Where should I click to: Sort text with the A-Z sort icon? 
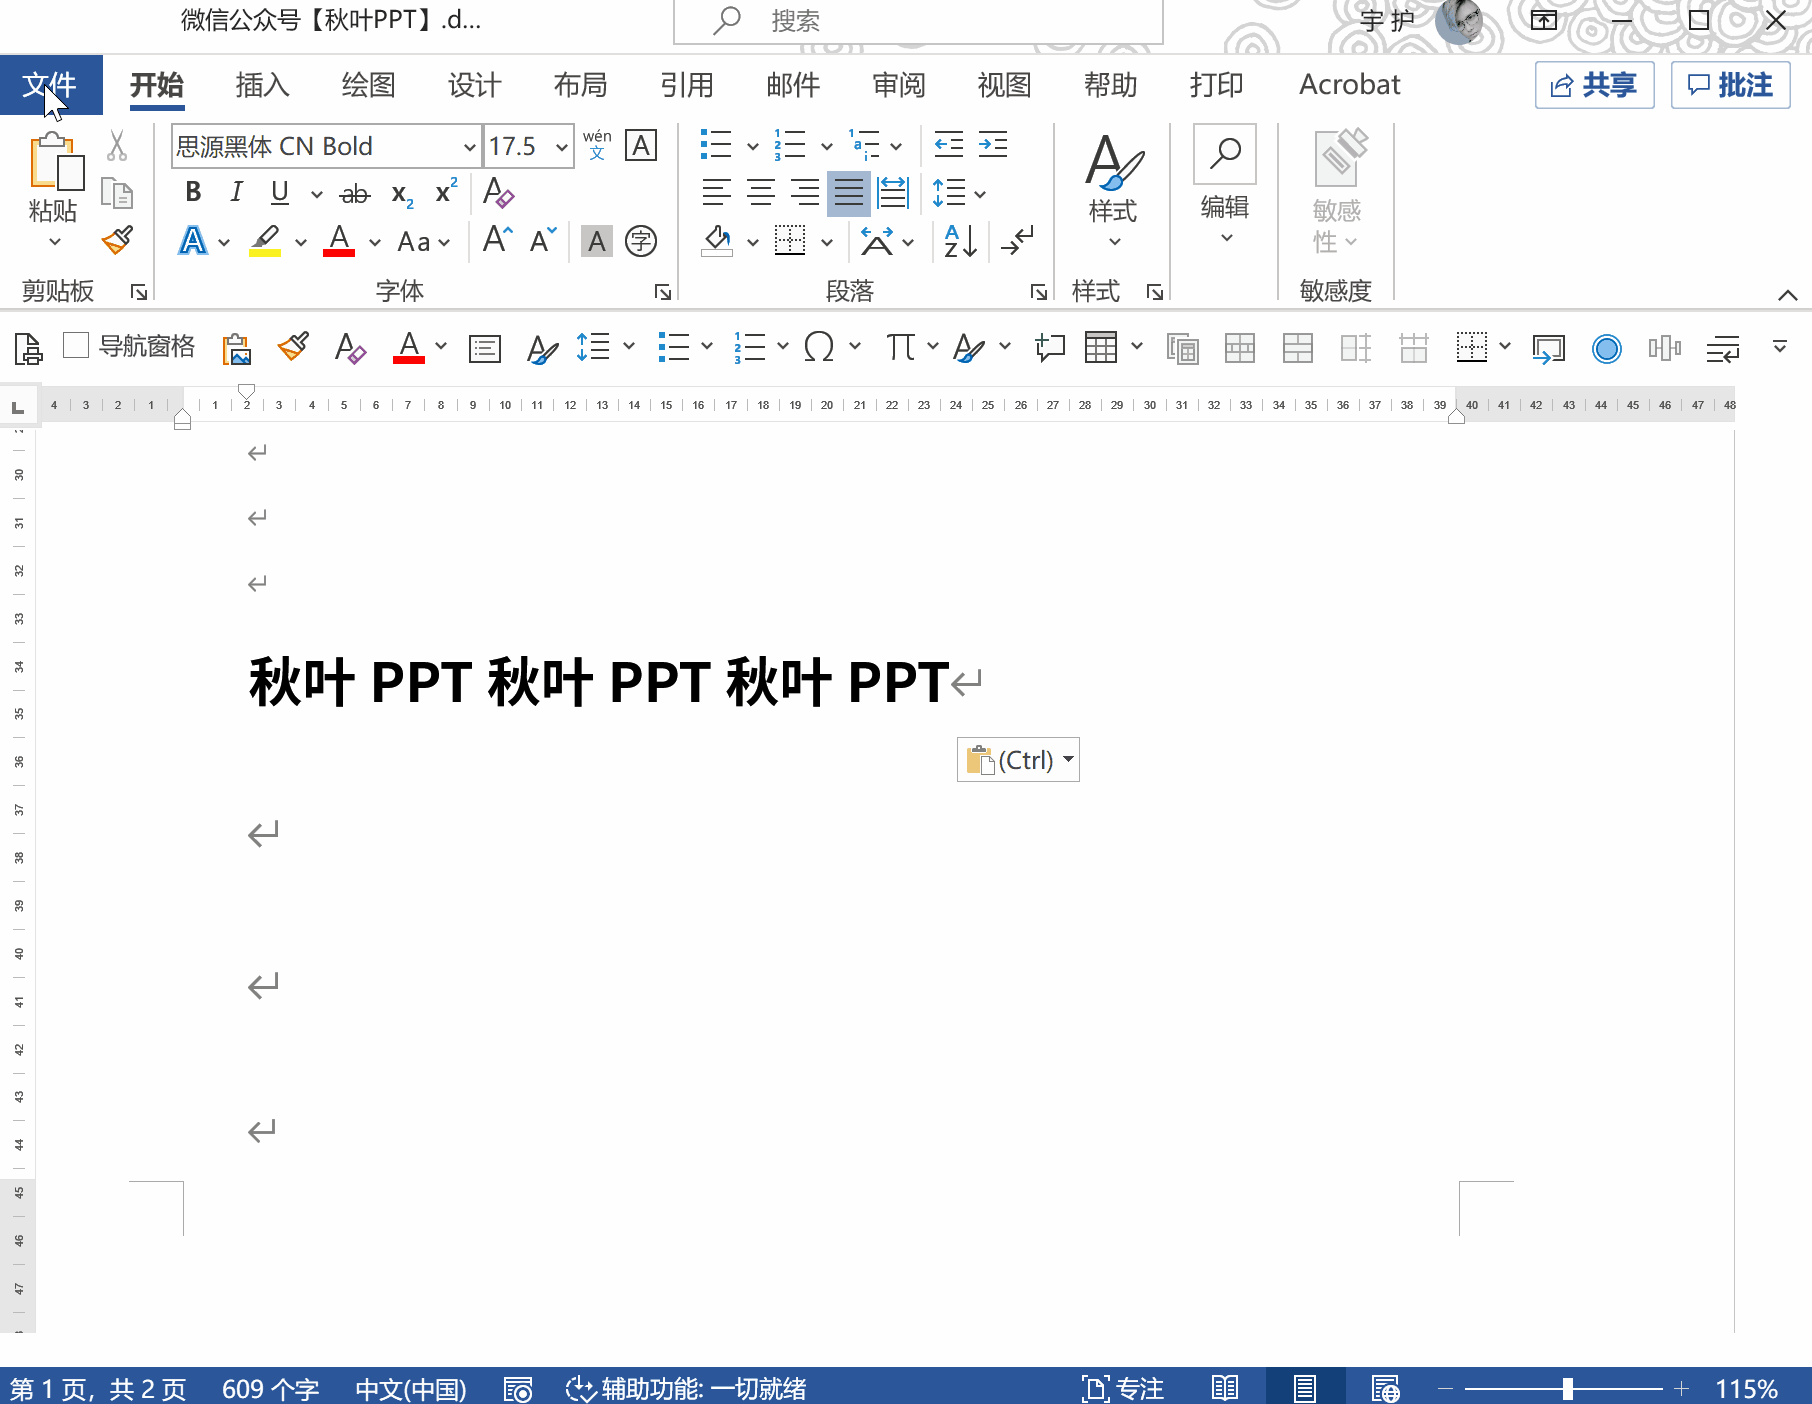click(x=961, y=241)
